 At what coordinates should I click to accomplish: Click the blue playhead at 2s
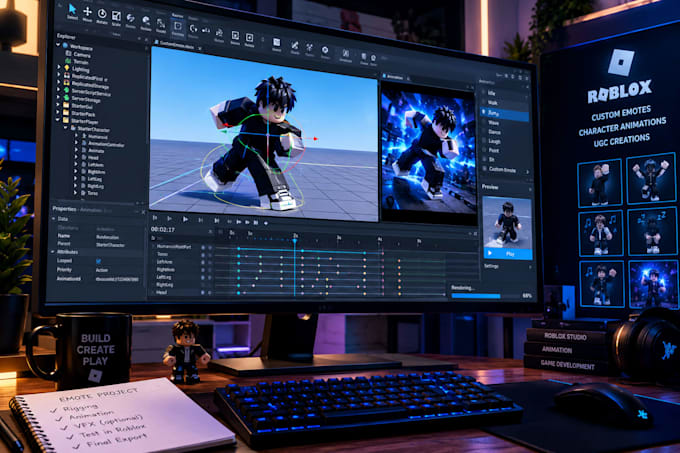click(294, 241)
